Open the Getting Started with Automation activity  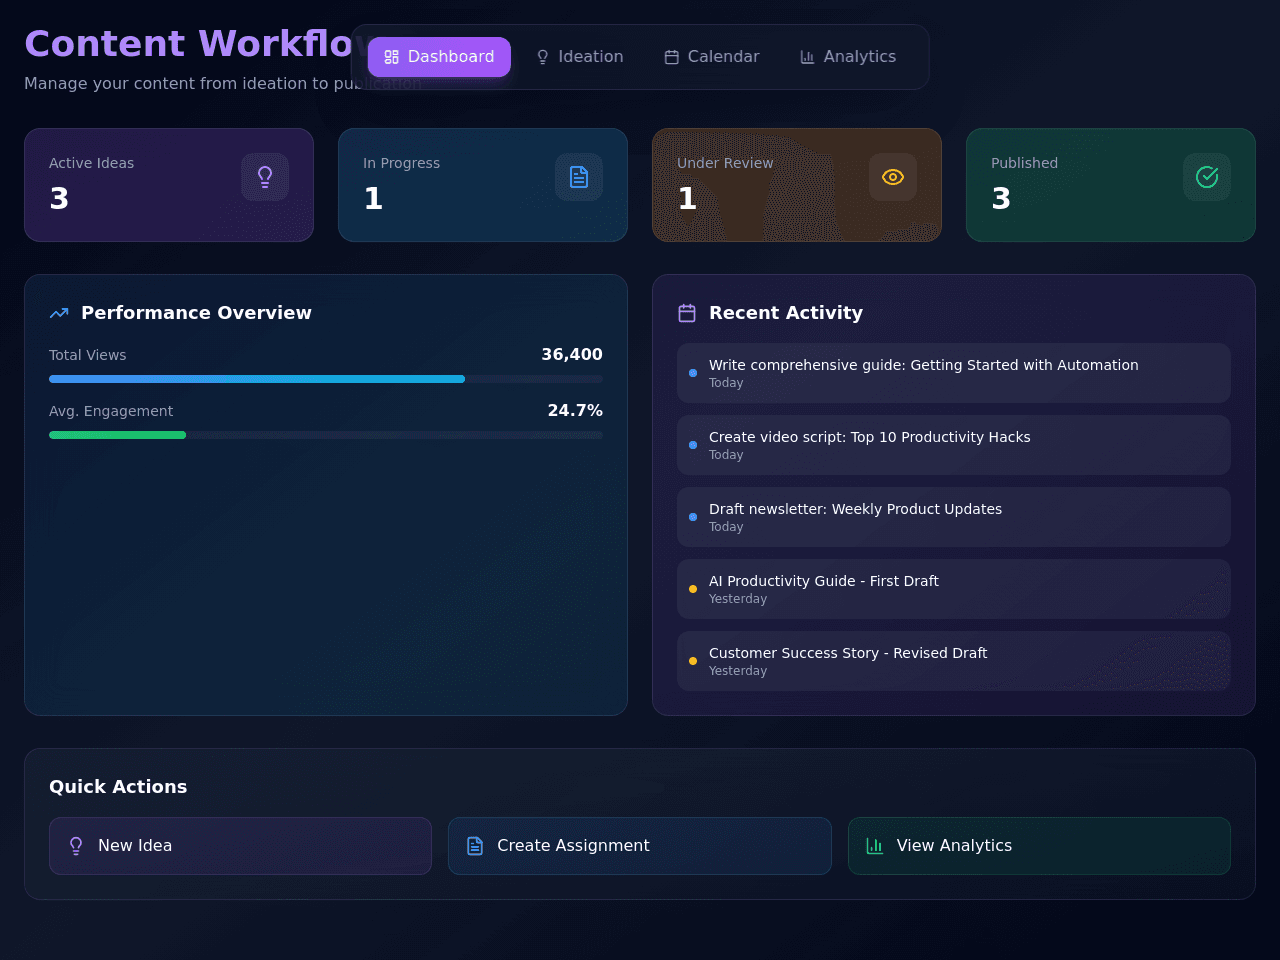[954, 373]
